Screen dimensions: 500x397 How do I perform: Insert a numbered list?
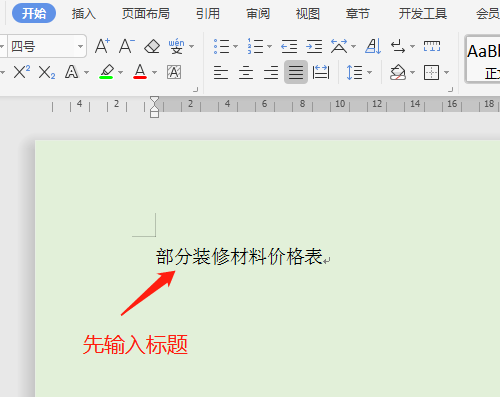click(255, 46)
